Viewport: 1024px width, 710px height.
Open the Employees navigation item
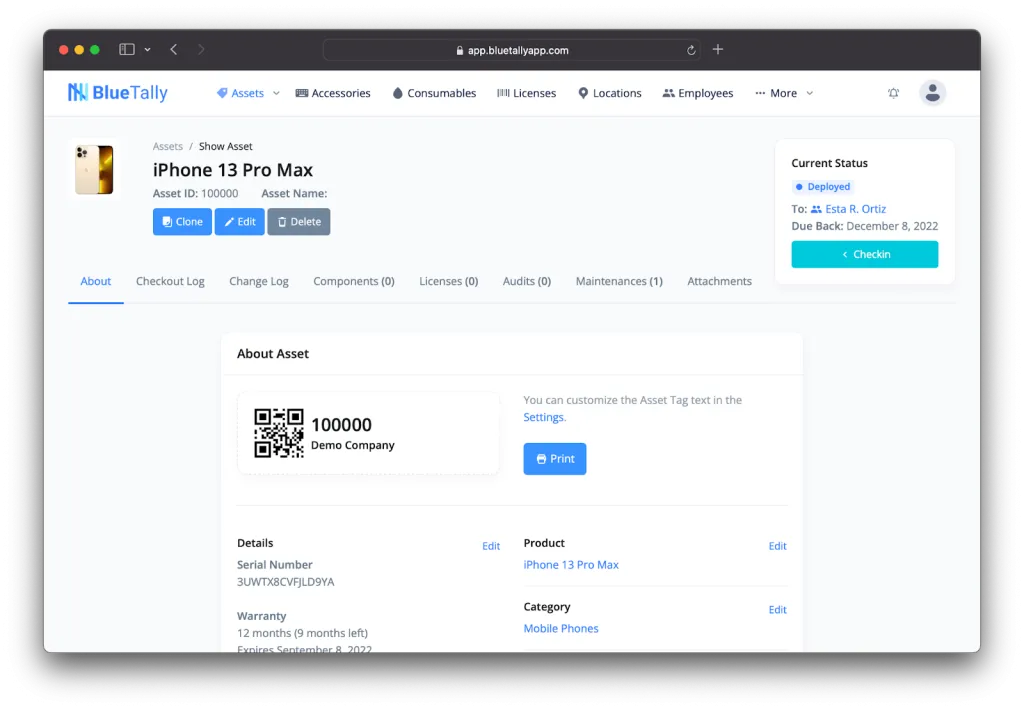pyautogui.click(x=698, y=93)
